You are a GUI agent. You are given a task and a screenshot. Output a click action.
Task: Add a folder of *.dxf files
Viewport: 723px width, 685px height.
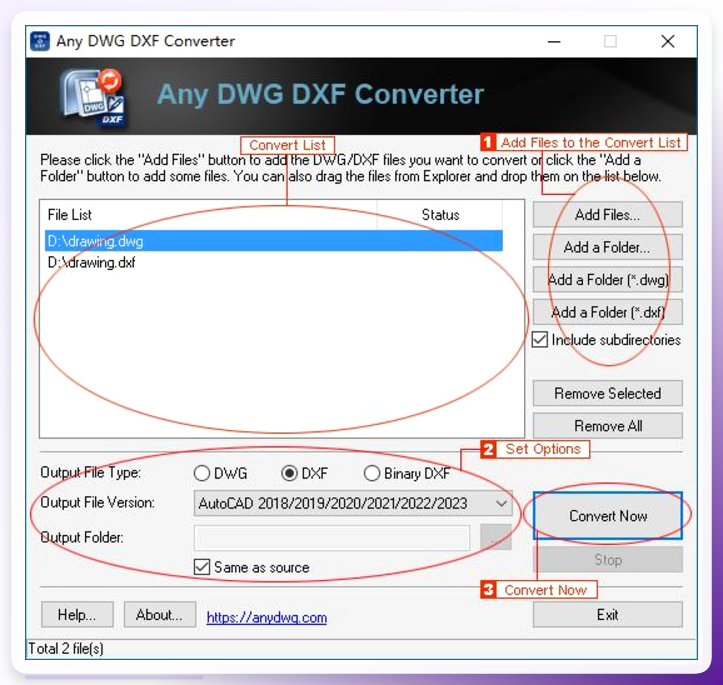(607, 312)
